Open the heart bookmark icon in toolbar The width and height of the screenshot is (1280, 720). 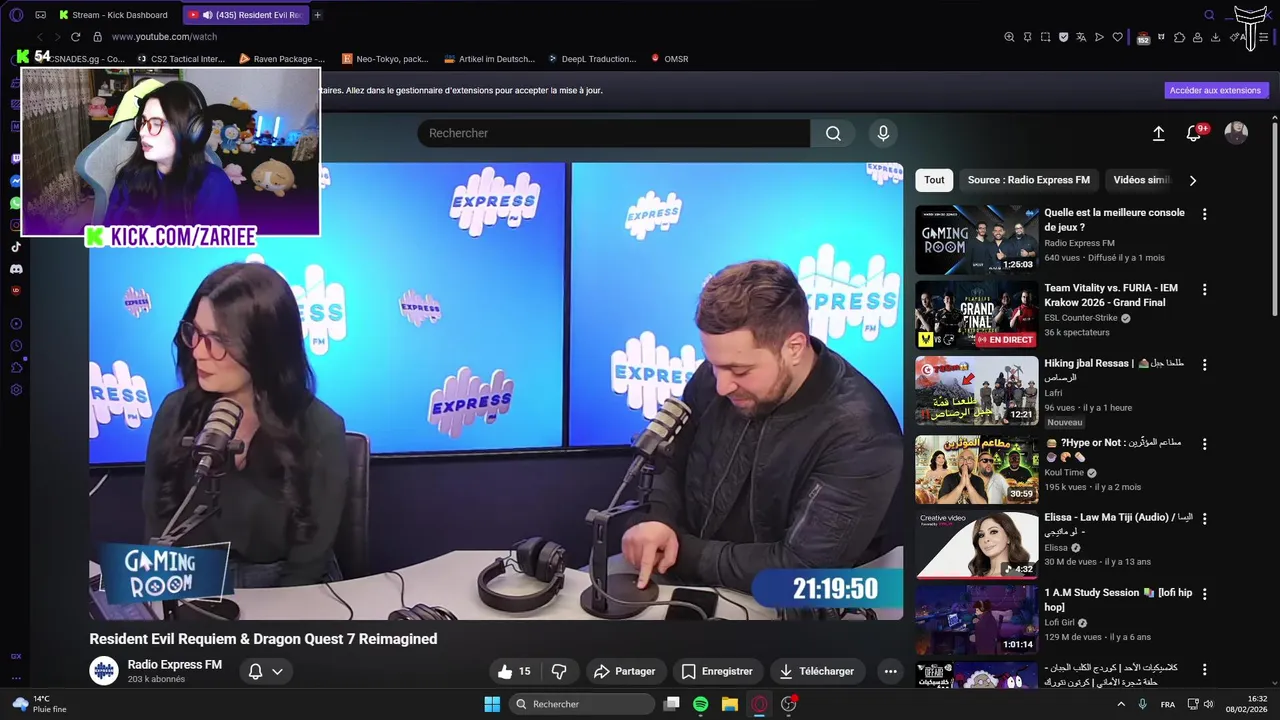tap(1117, 37)
